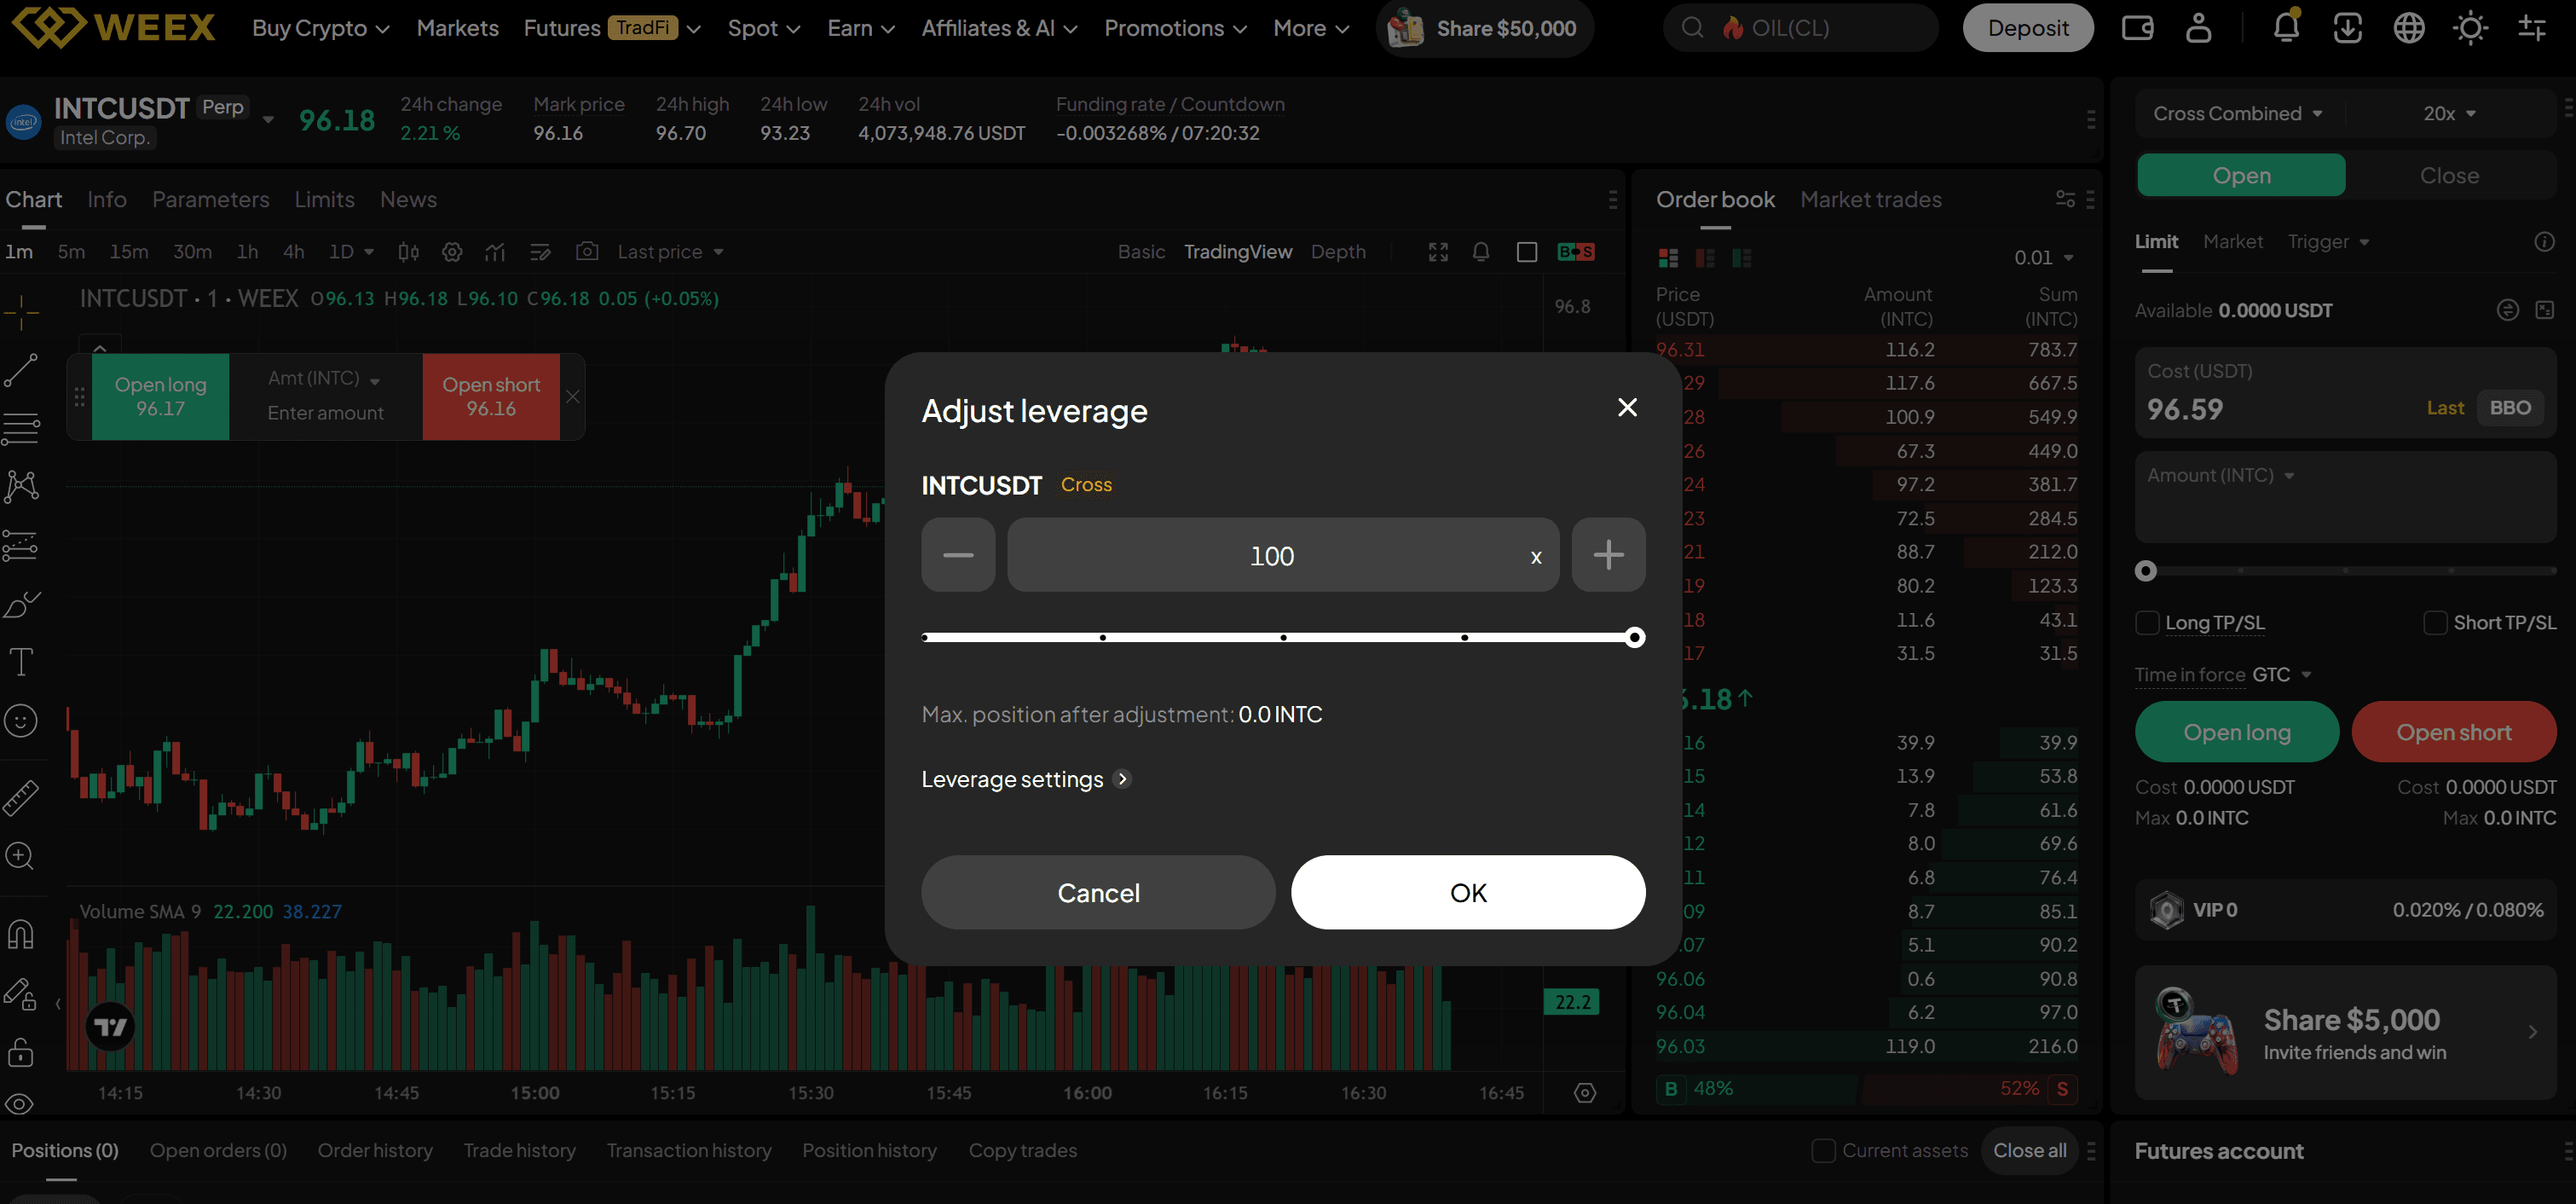Screen dimensions: 2576x1204
Task: Click OK in Adjust leverage dialog
Action: point(1468,892)
